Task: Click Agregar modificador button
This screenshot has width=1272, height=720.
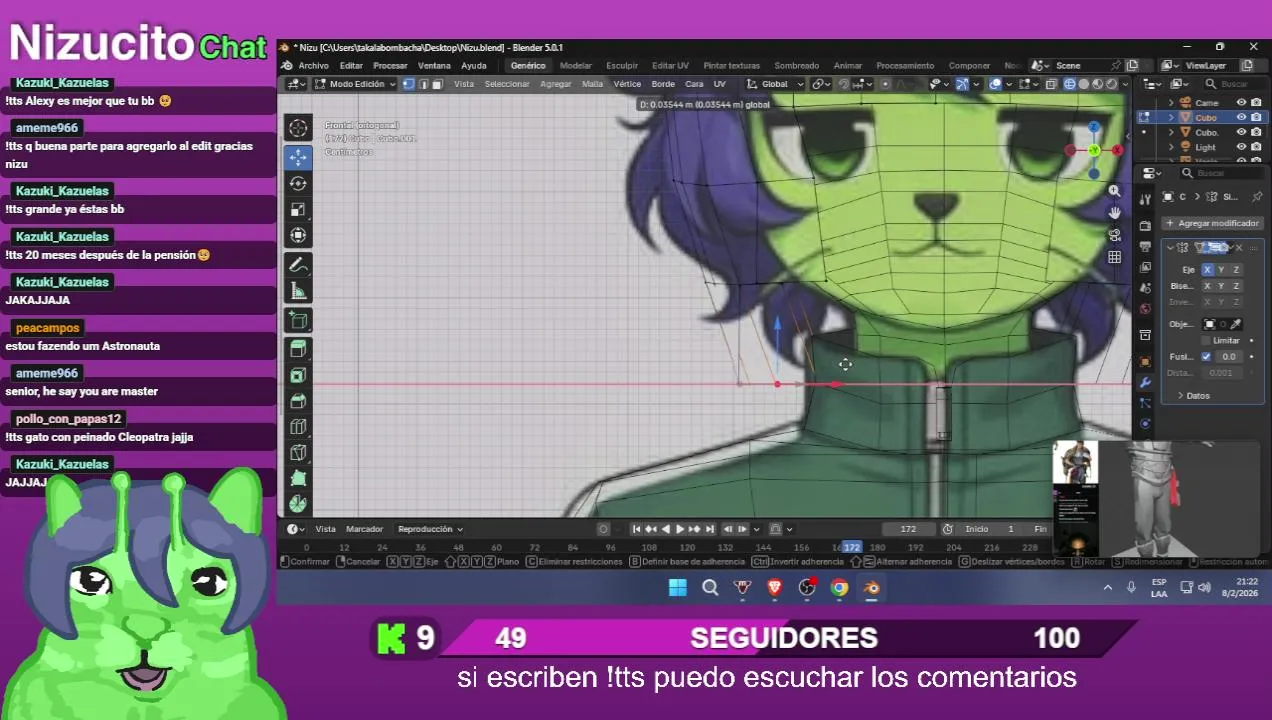Action: 1213,223
